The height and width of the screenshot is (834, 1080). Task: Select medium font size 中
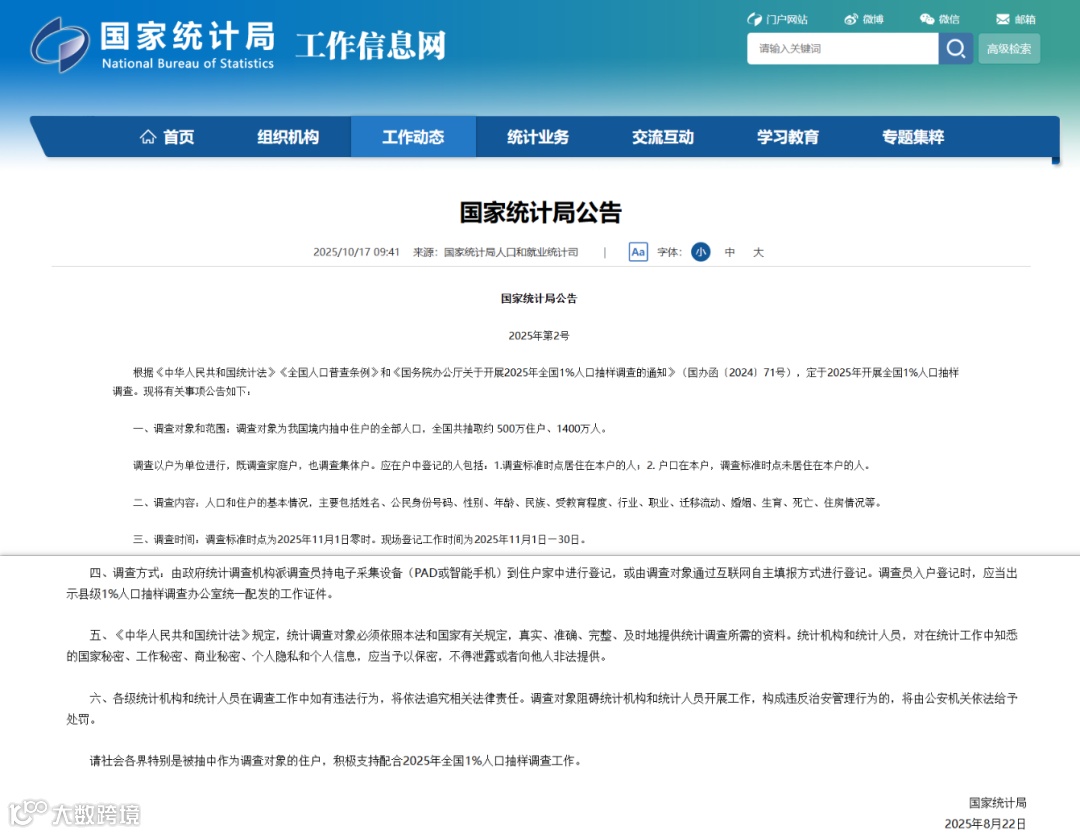(x=729, y=252)
